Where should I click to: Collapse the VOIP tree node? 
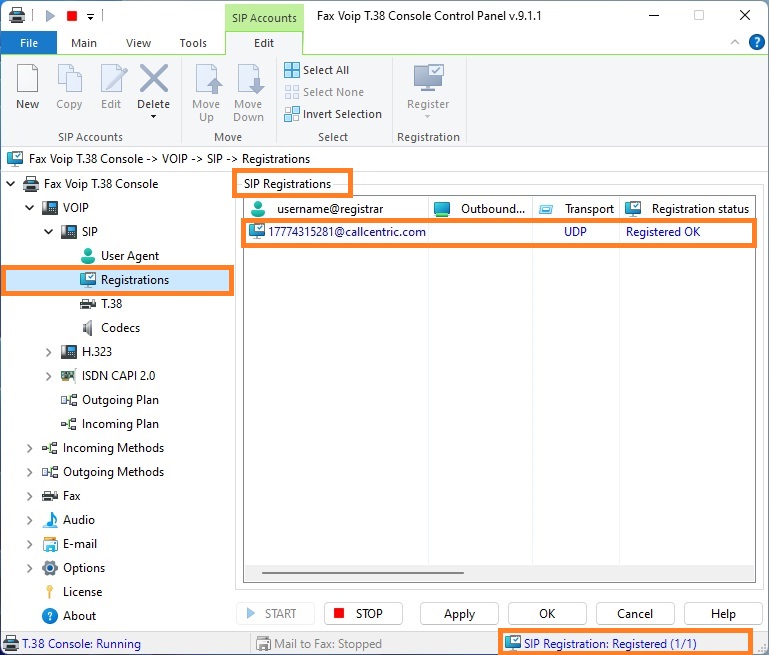(x=30, y=208)
